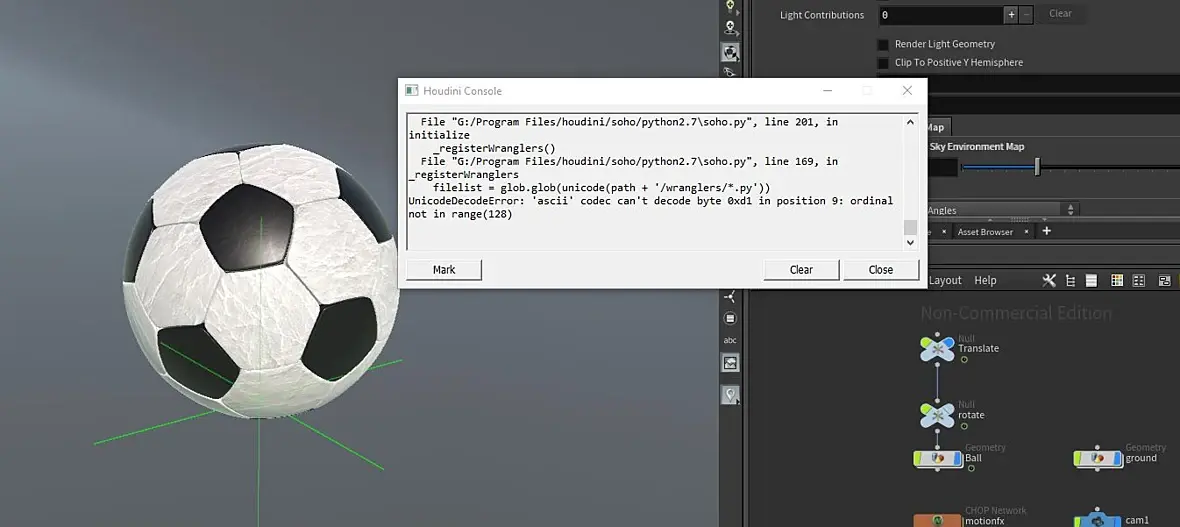The height and width of the screenshot is (527, 1180).
Task: Click console scrollbar up arrow
Action: click(x=911, y=122)
